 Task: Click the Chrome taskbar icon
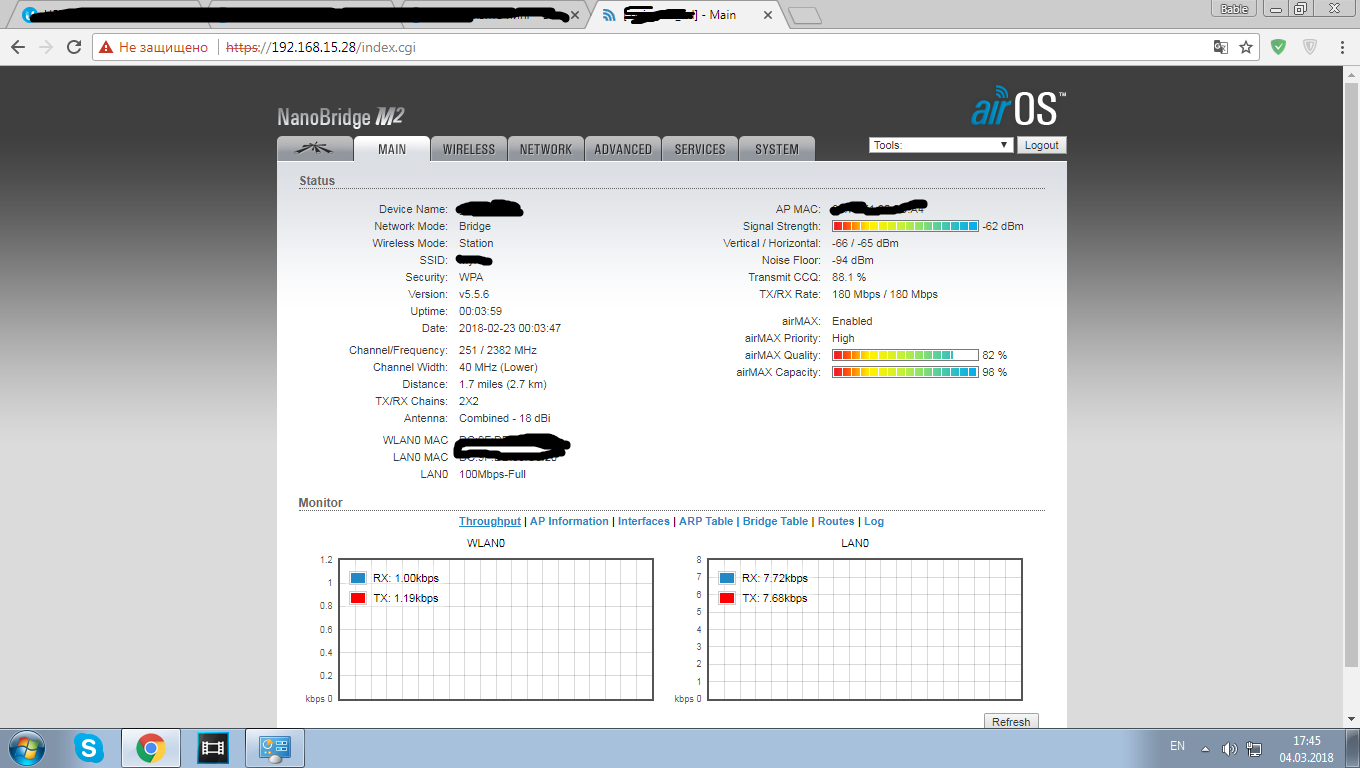[151, 748]
